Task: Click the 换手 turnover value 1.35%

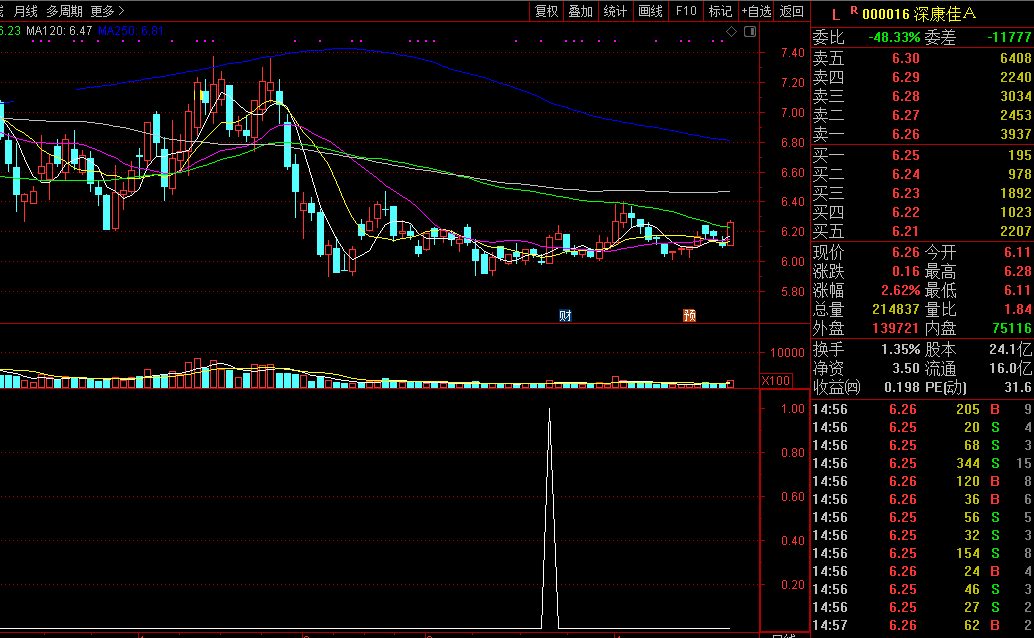Action: 900,350
